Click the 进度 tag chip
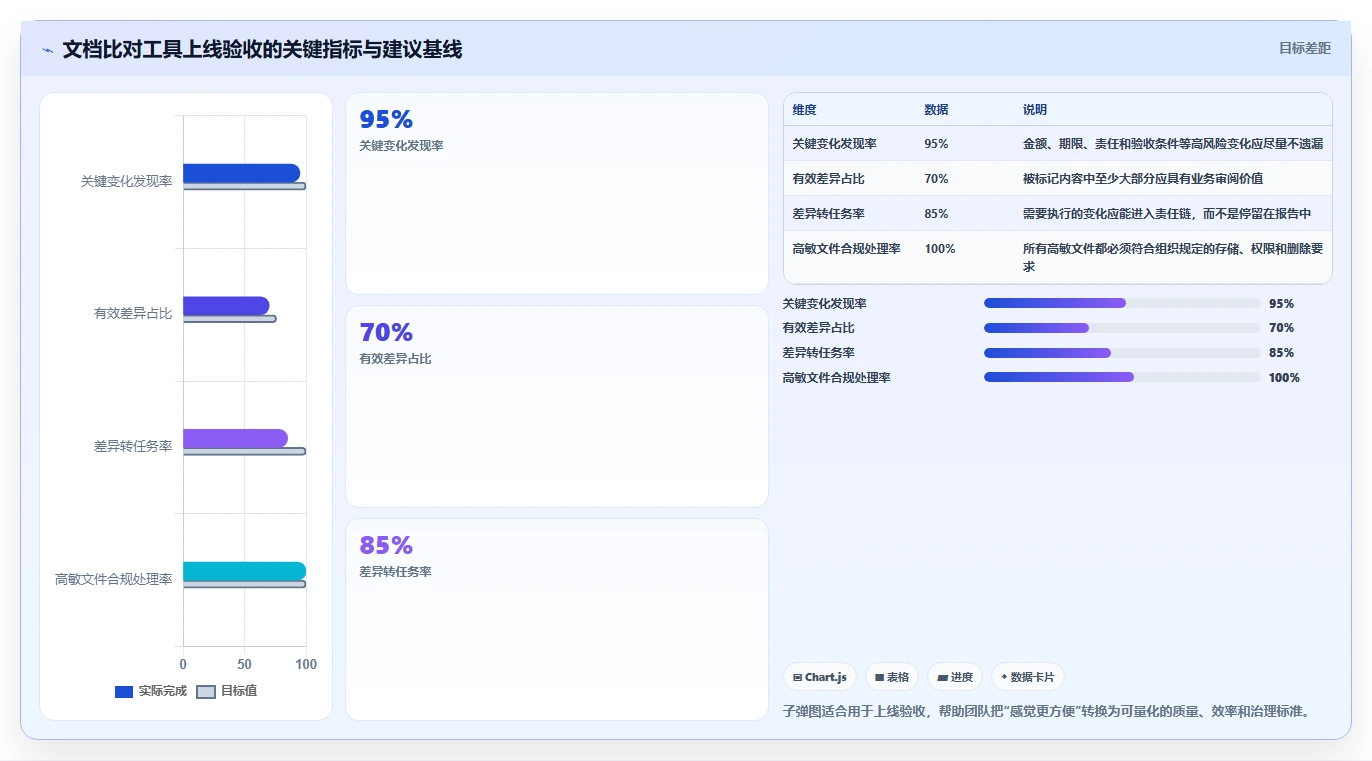This screenshot has width=1372, height=761. point(955,677)
